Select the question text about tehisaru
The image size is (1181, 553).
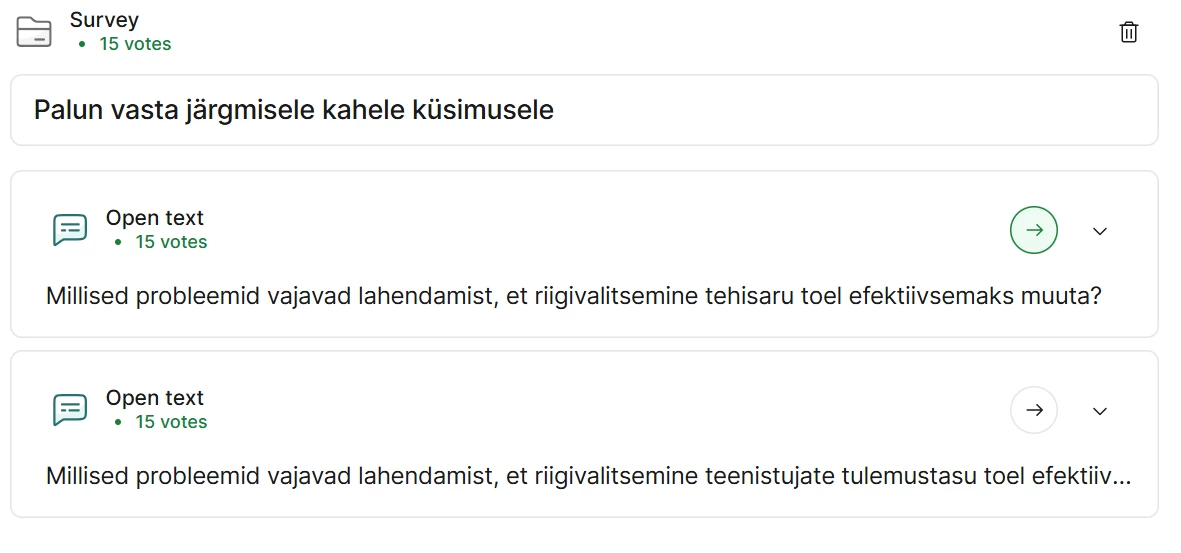[x=573, y=297]
